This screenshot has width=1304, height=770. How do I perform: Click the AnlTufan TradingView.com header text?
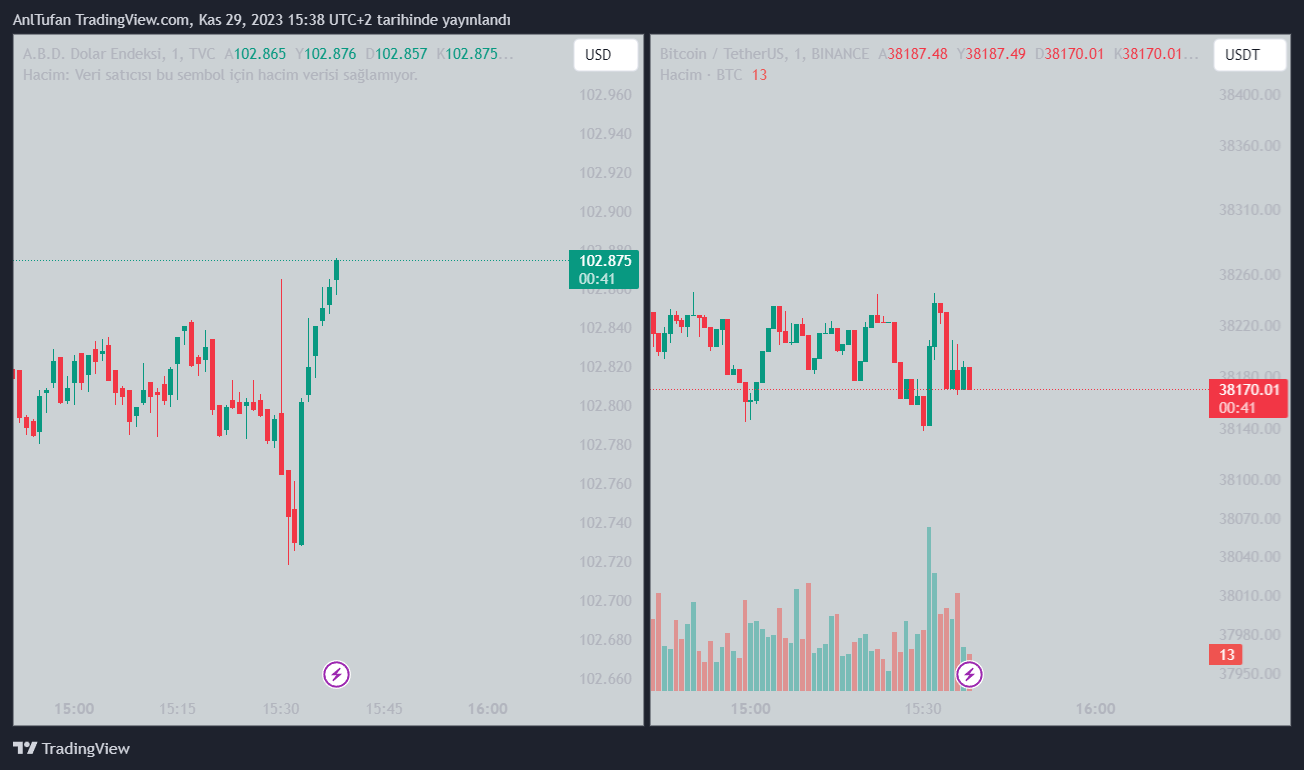point(260,20)
